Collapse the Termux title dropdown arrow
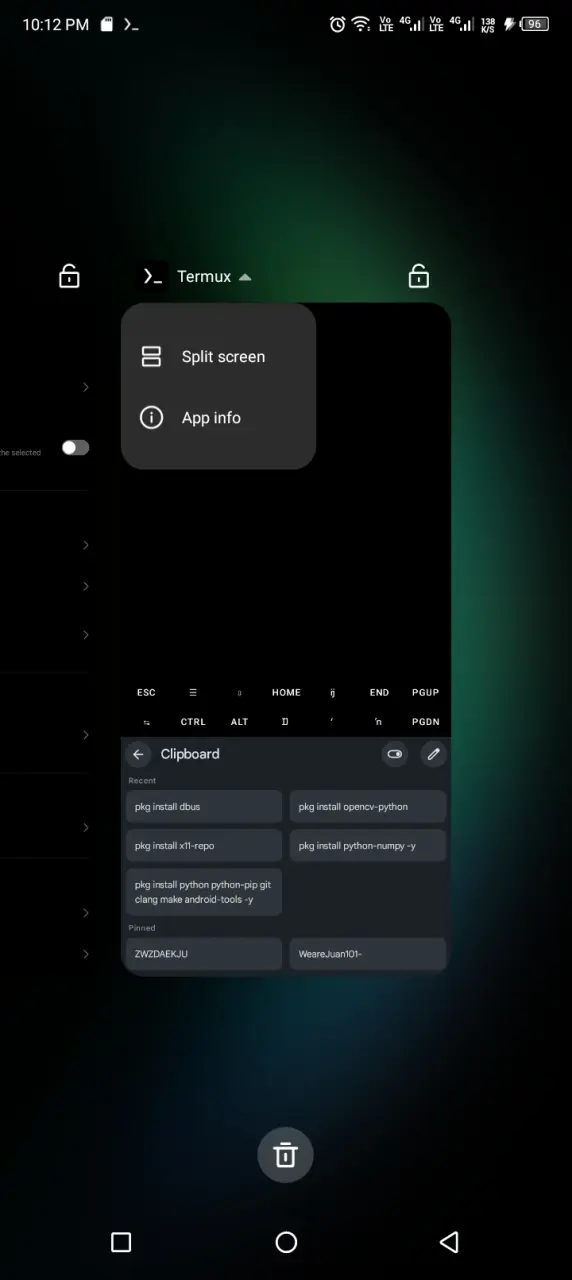This screenshot has width=572, height=1280. tap(245, 277)
